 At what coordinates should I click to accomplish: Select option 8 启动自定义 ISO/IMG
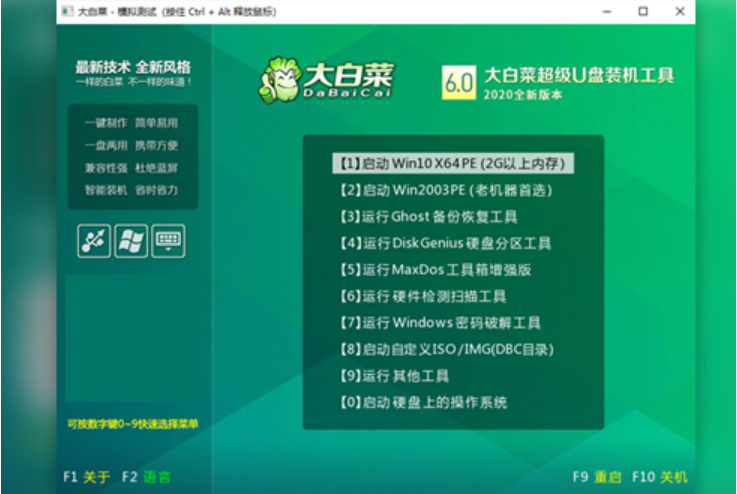447,349
